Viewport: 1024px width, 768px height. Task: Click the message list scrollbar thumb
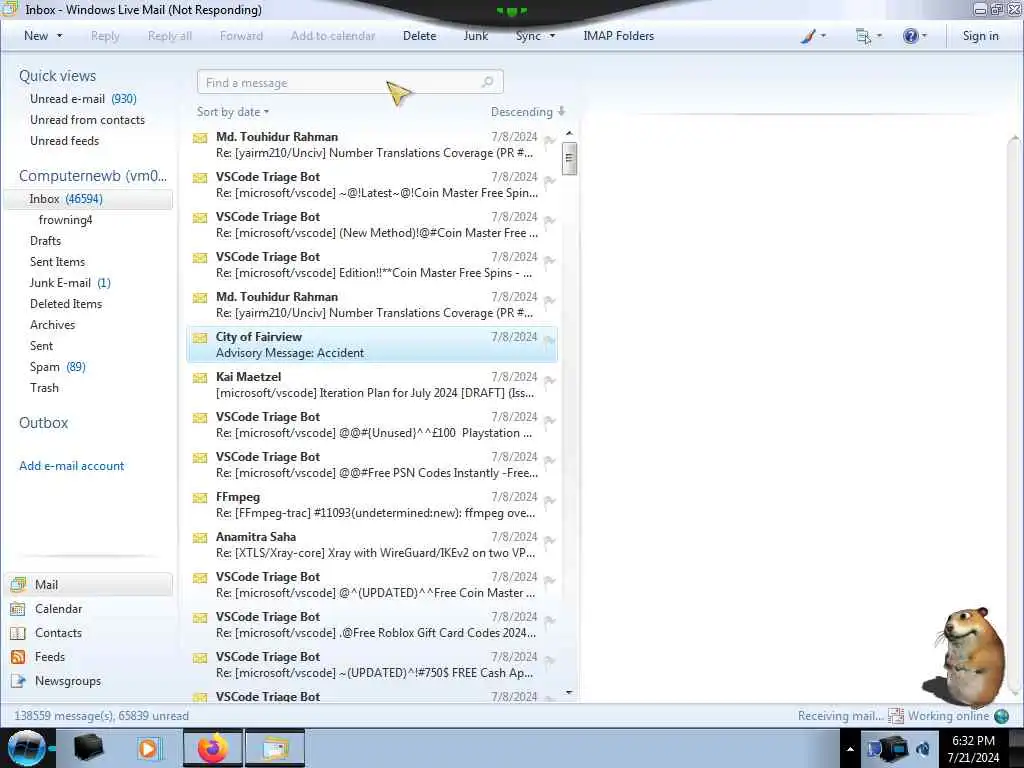click(x=569, y=158)
